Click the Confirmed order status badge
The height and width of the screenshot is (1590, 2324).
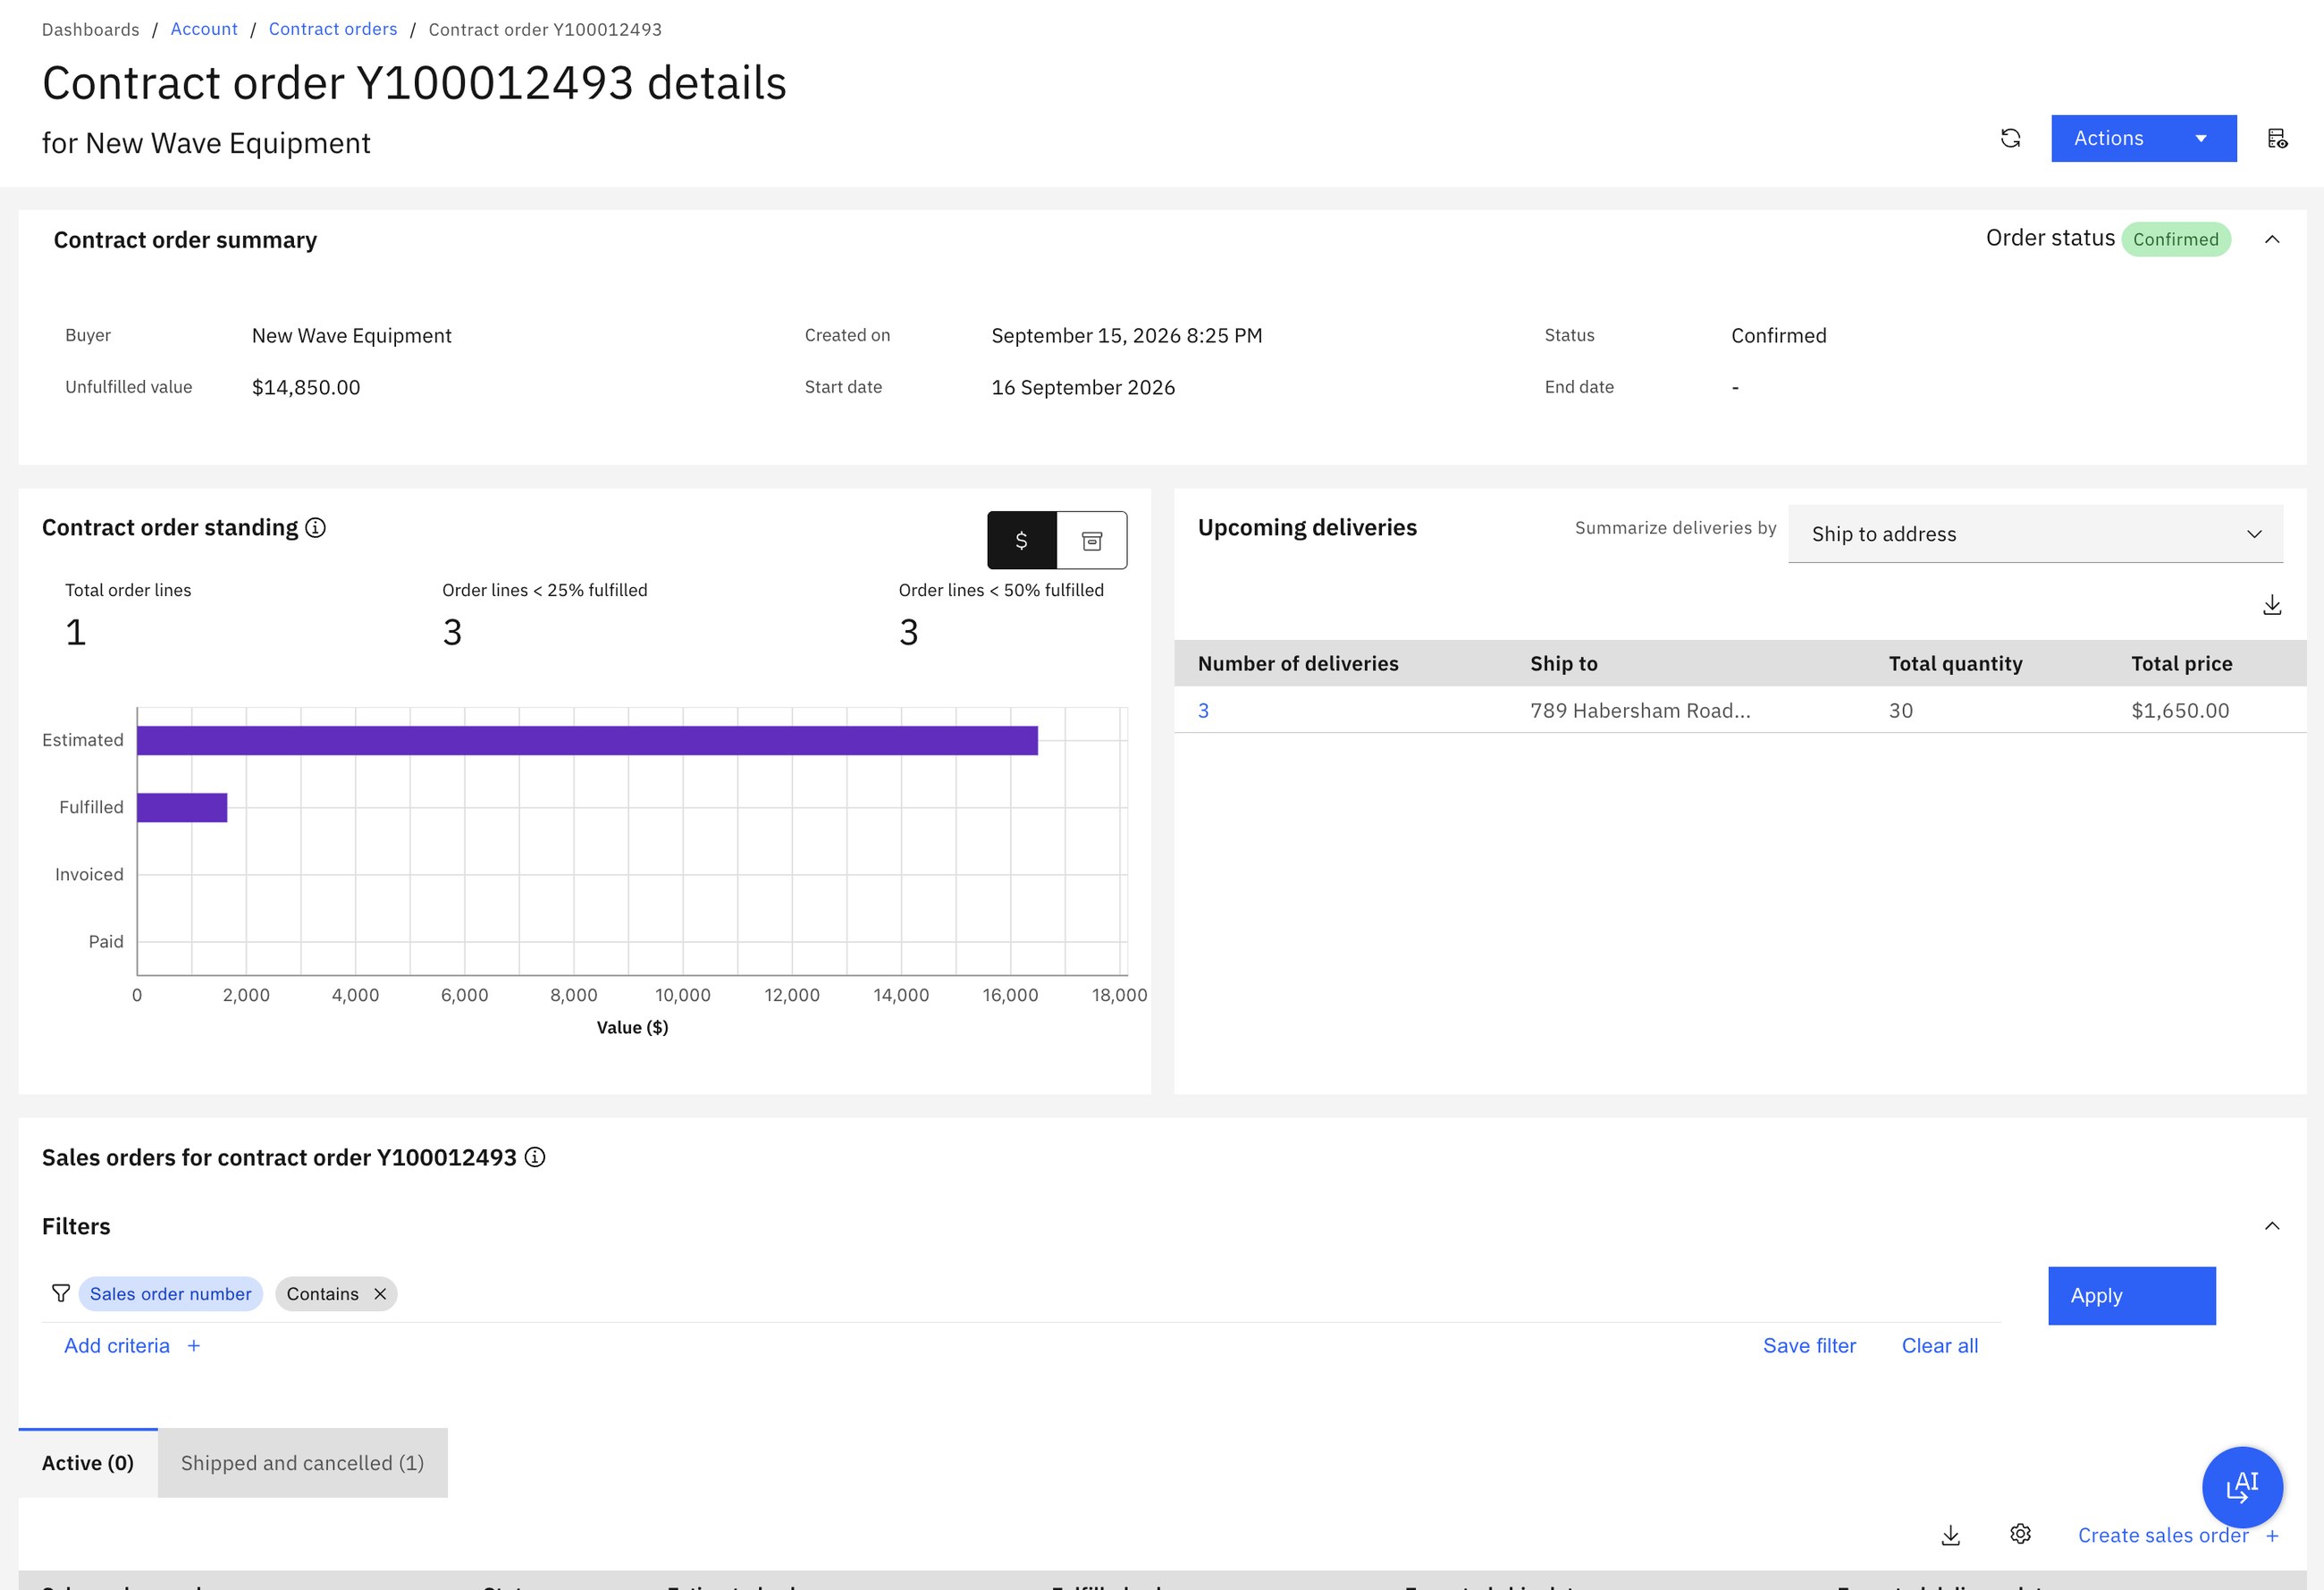[x=2175, y=239]
